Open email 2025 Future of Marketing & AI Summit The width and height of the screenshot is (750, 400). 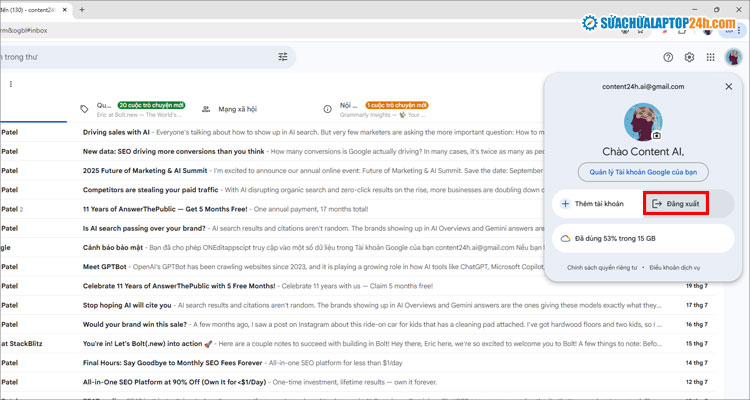click(313, 170)
